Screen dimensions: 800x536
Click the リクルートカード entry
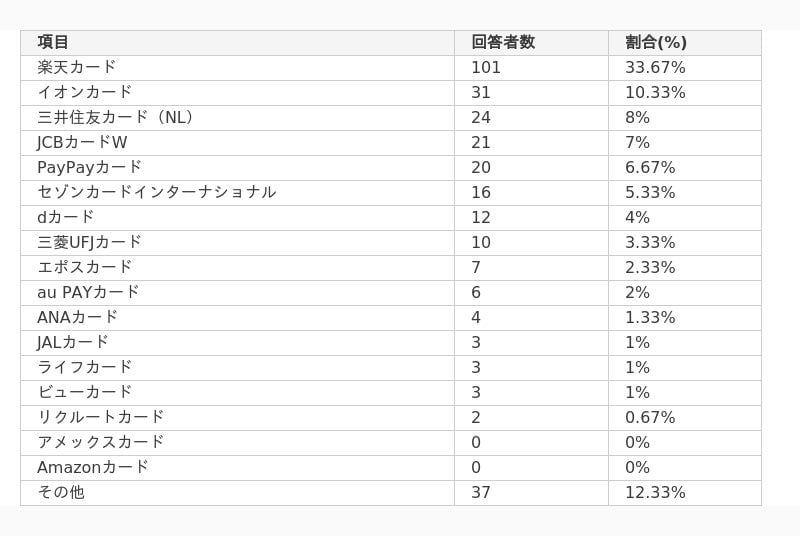click(101, 417)
